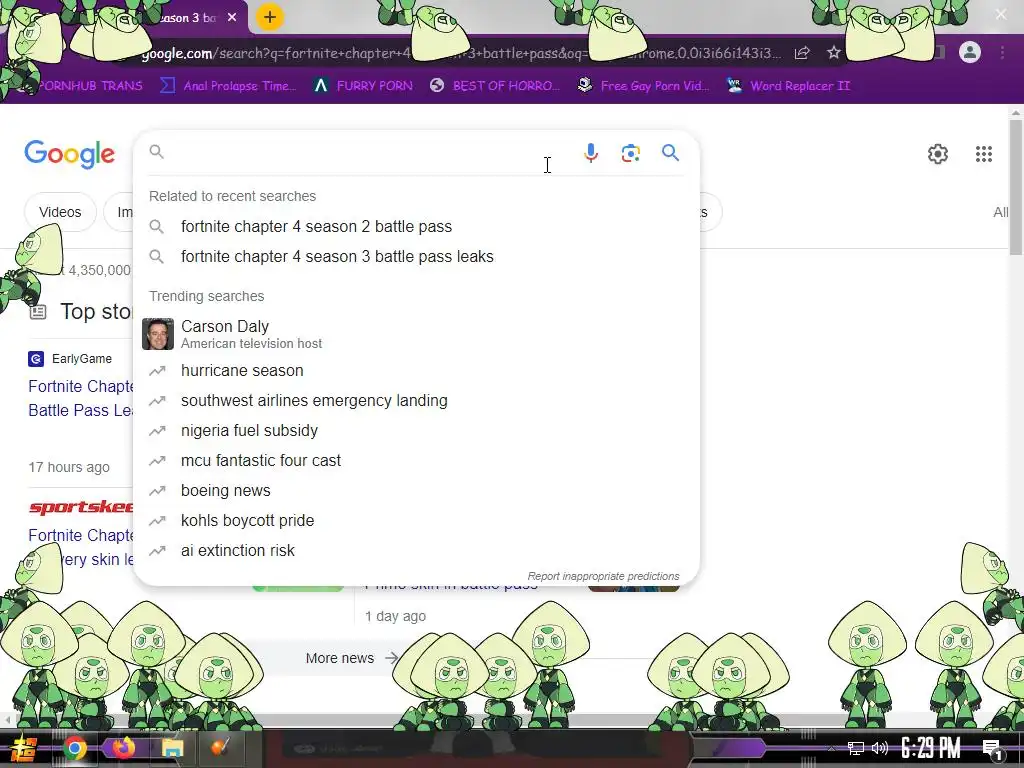Open Chrome's three-dot menu
Screen dimensions: 1024x768
point(1002,52)
